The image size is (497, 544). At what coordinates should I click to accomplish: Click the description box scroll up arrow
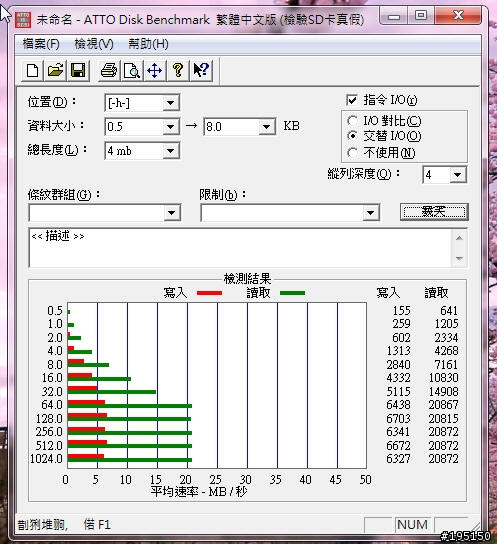[x=459, y=238]
